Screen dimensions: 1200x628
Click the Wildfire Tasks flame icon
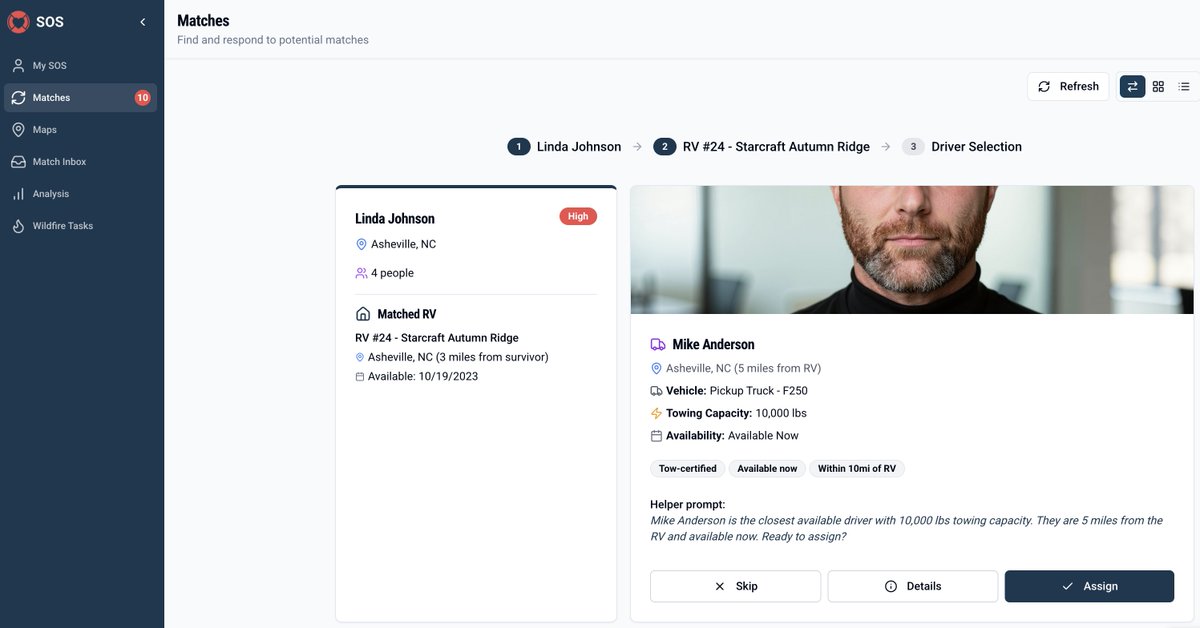pos(18,226)
